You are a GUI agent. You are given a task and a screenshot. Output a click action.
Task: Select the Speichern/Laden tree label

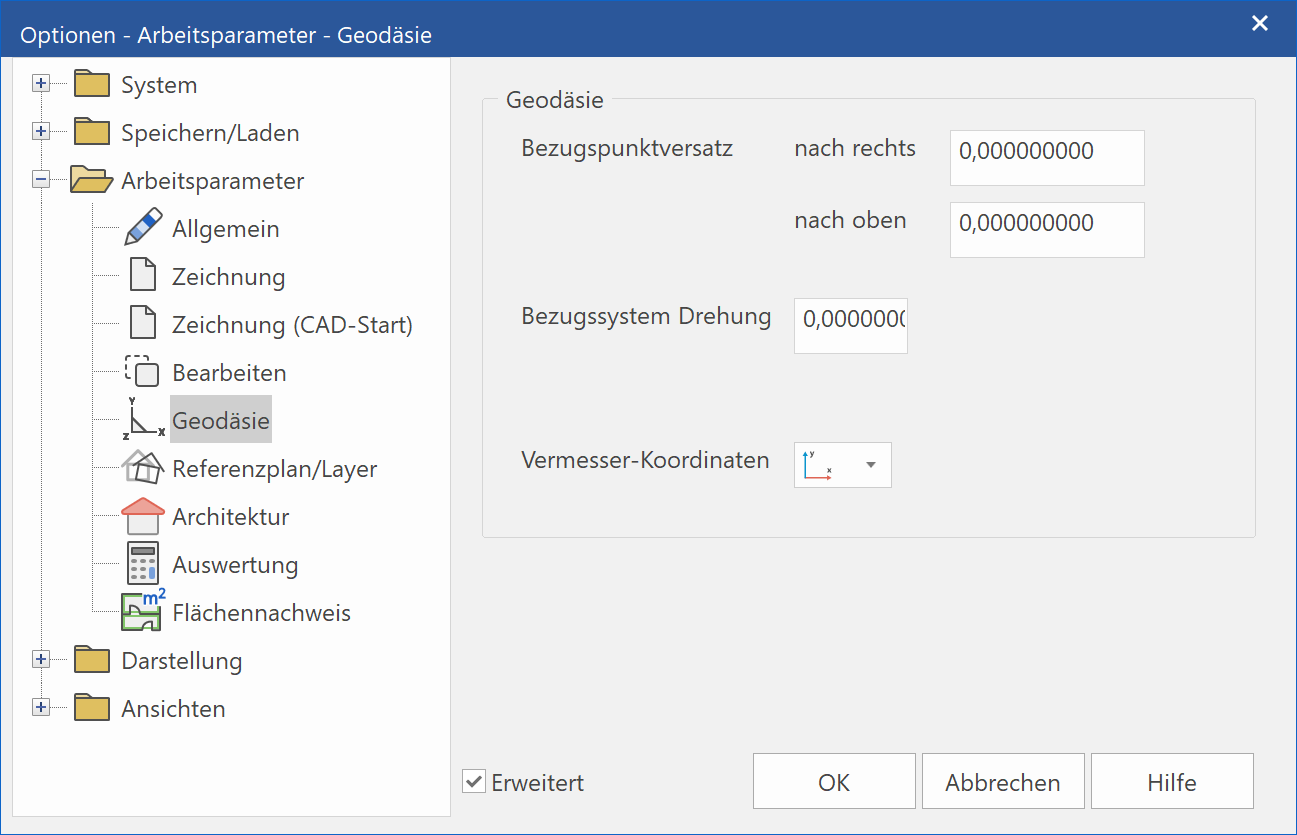210,133
